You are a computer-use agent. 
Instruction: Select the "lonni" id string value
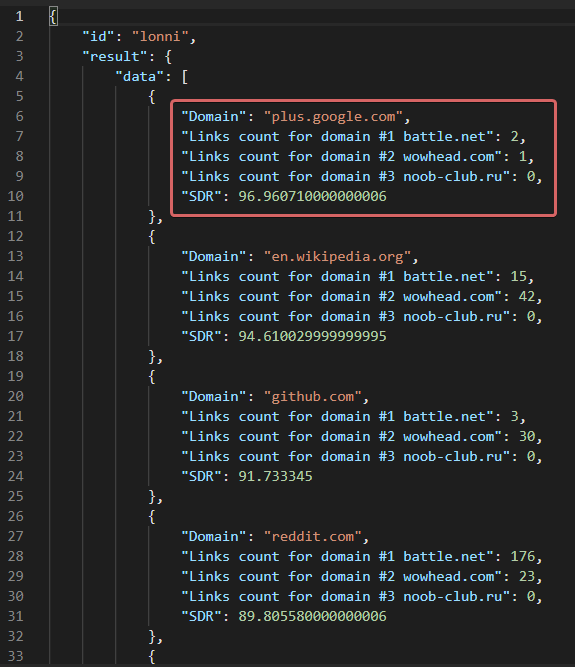click(x=160, y=36)
